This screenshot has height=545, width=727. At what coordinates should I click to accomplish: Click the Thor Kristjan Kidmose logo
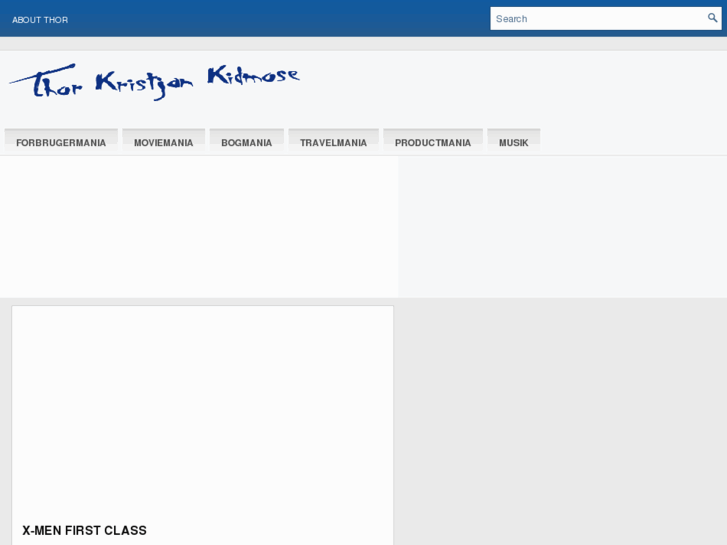pyautogui.click(x=154, y=82)
